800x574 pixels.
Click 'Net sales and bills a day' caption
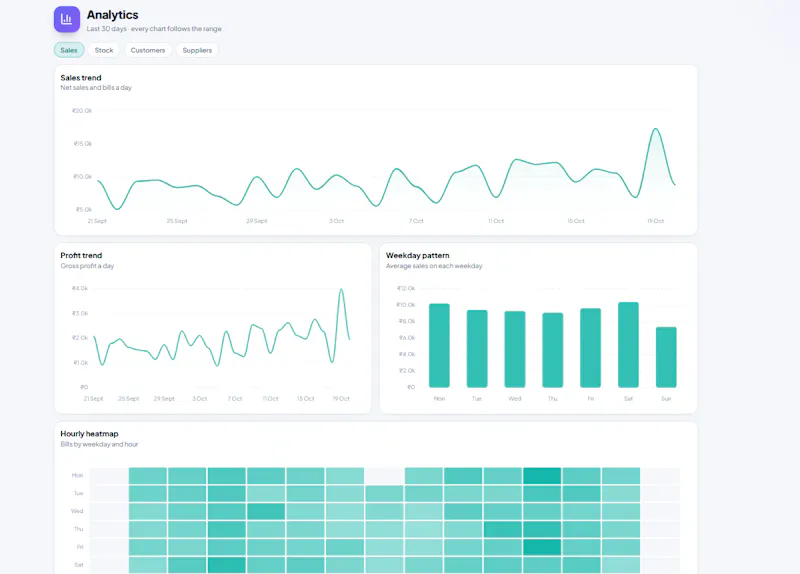(x=96, y=88)
